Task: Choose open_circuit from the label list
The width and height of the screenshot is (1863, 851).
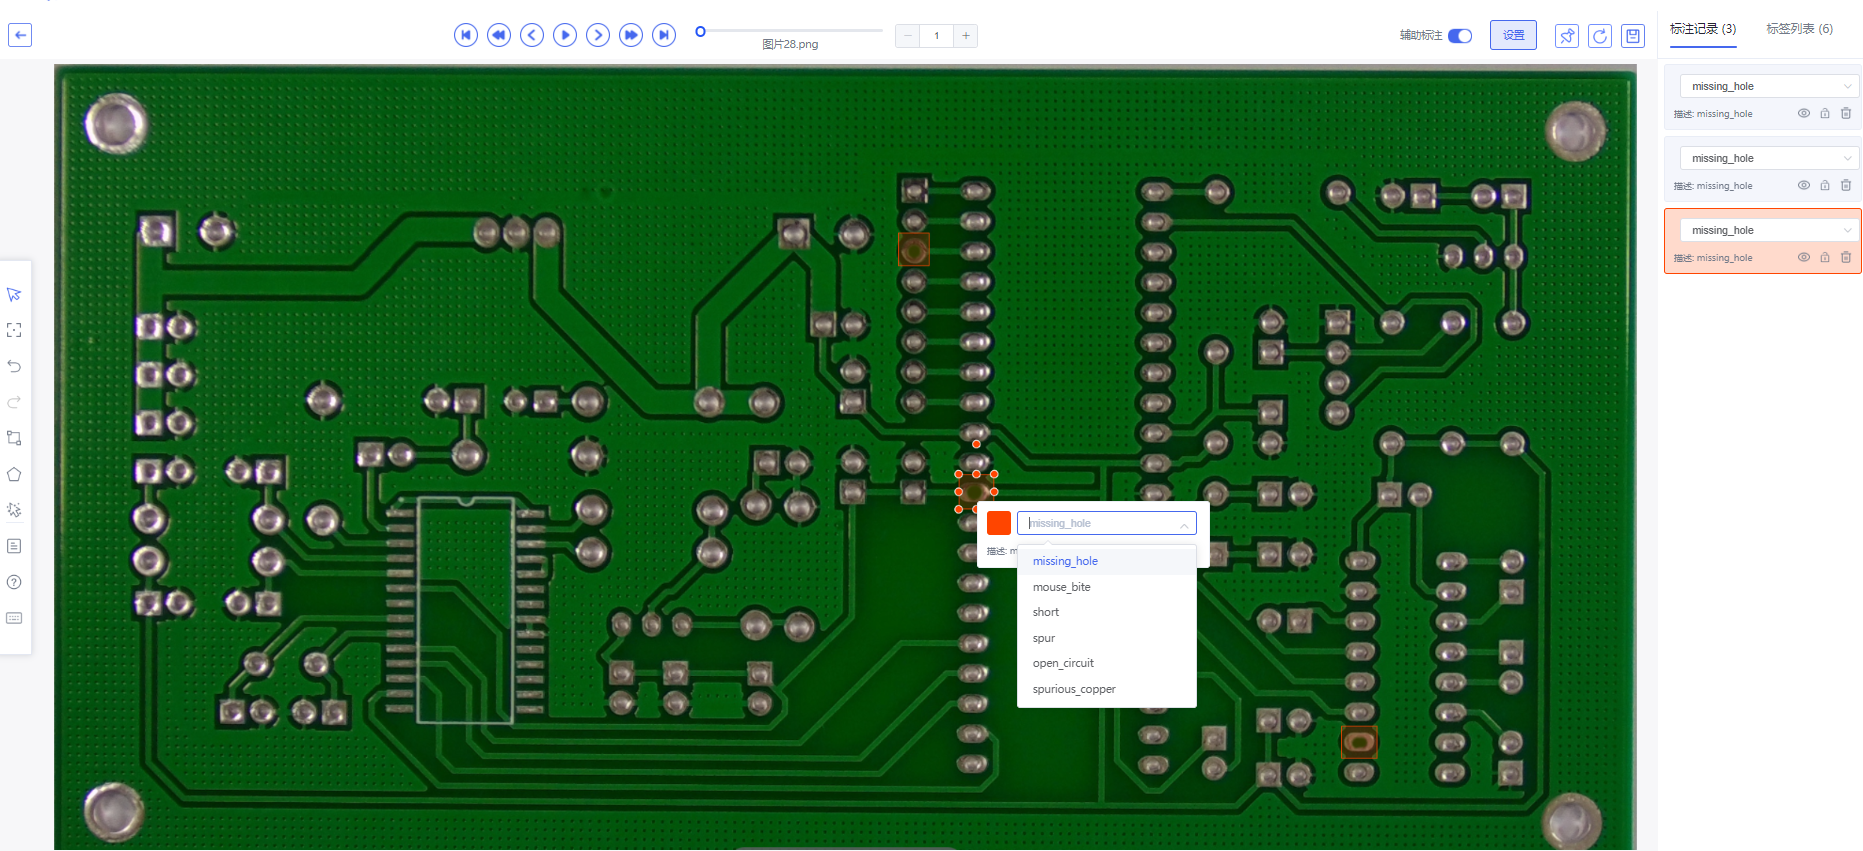Action: (1106, 663)
